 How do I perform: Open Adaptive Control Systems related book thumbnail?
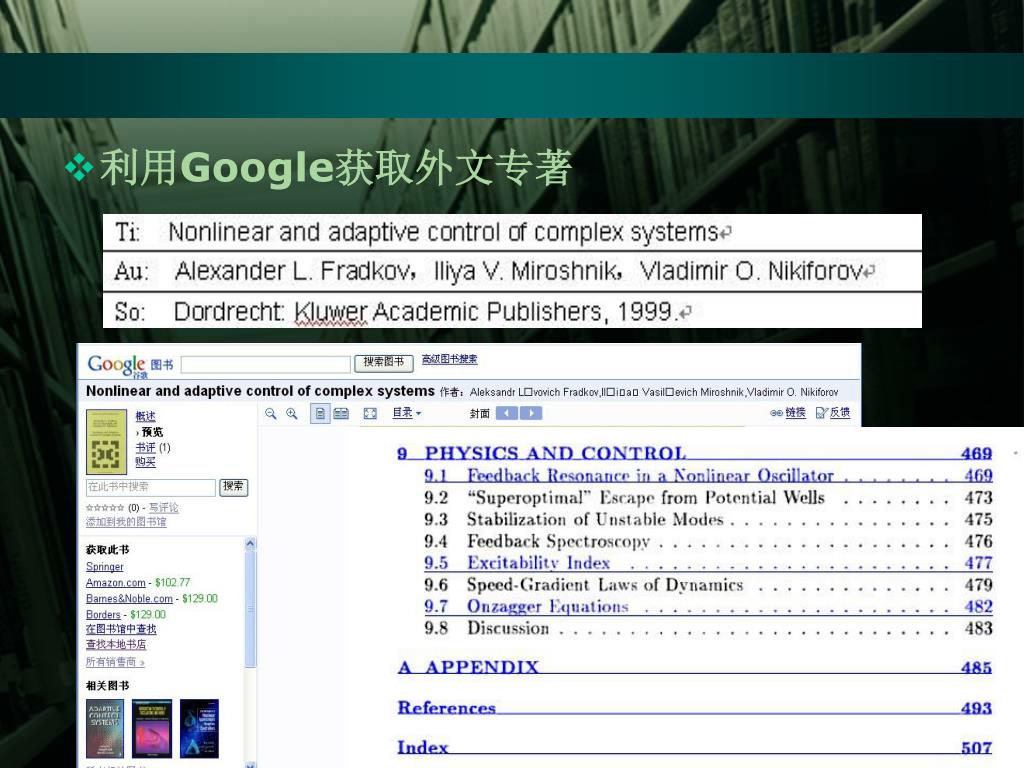[x=104, y=728]
